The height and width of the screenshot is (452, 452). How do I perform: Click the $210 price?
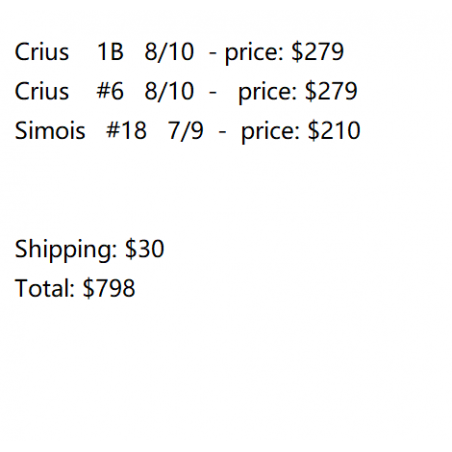click(x=334, y=130)
